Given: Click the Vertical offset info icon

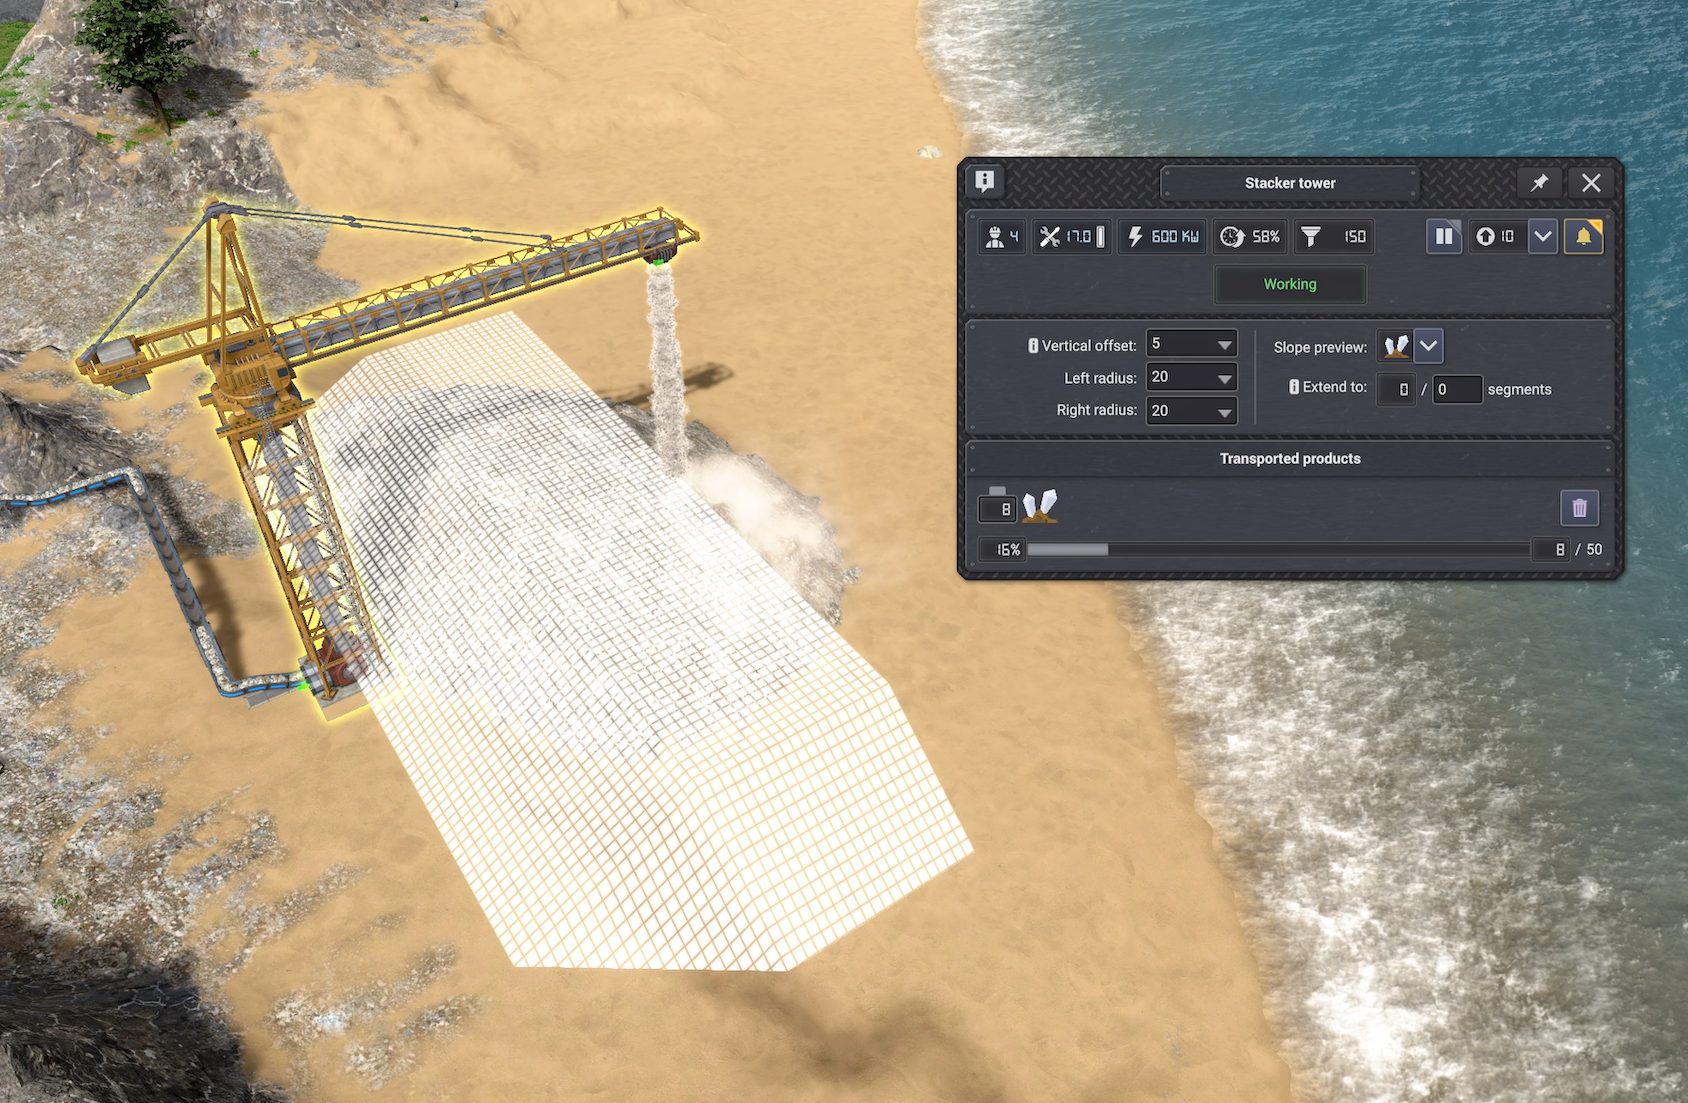Looking at the screenshot, I should [x=1033, y=346].
